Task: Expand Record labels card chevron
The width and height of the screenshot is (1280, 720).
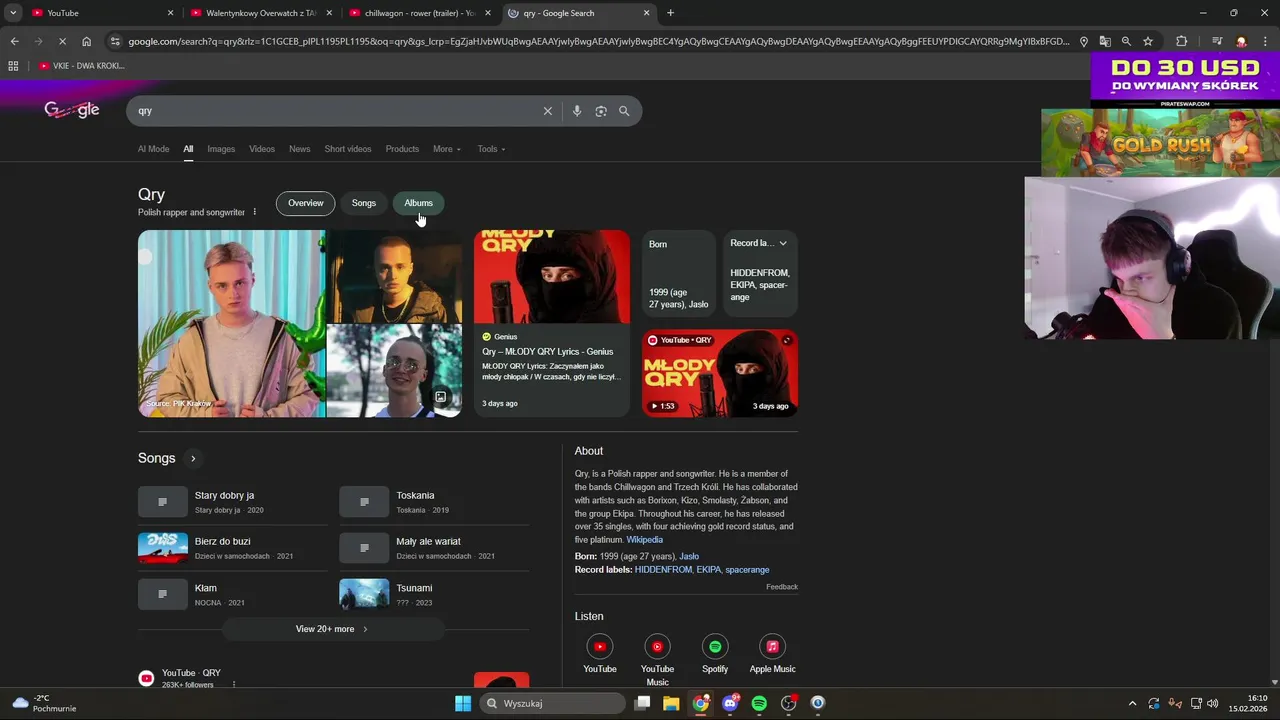Action: [783, 243]
